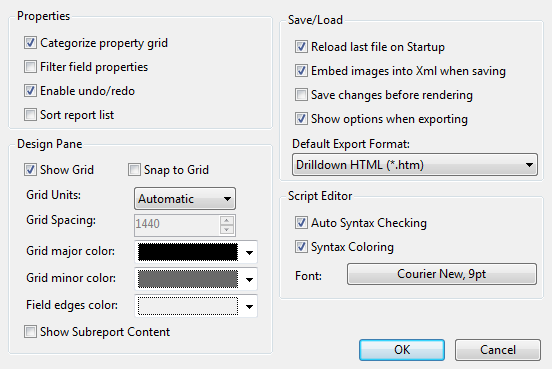The image size is (552, 369).
Task: Uncheck Reload last file on Startup
Action: pyautogui.click(x=301, y=47)
